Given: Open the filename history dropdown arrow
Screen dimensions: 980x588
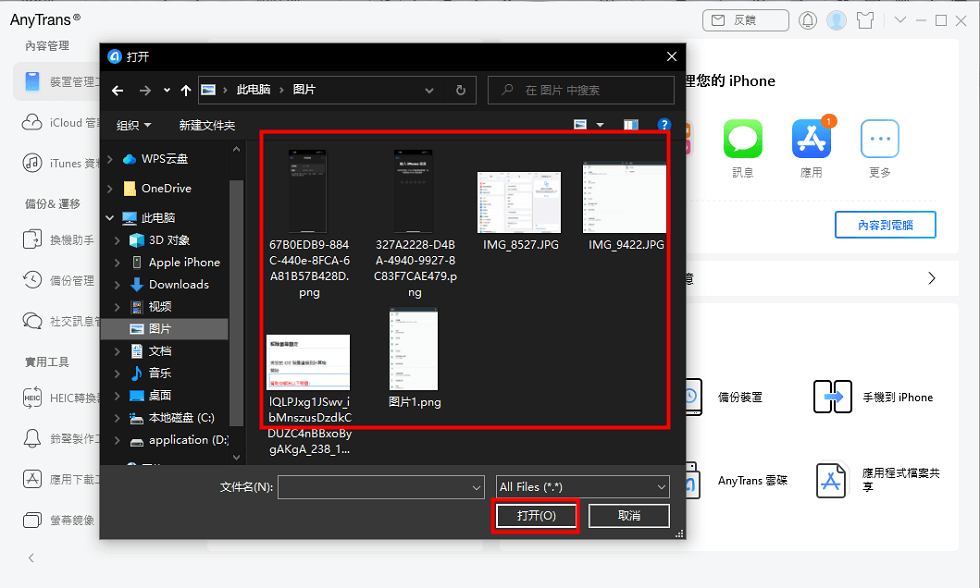Looking at the screenshot, I should (477, 487).
